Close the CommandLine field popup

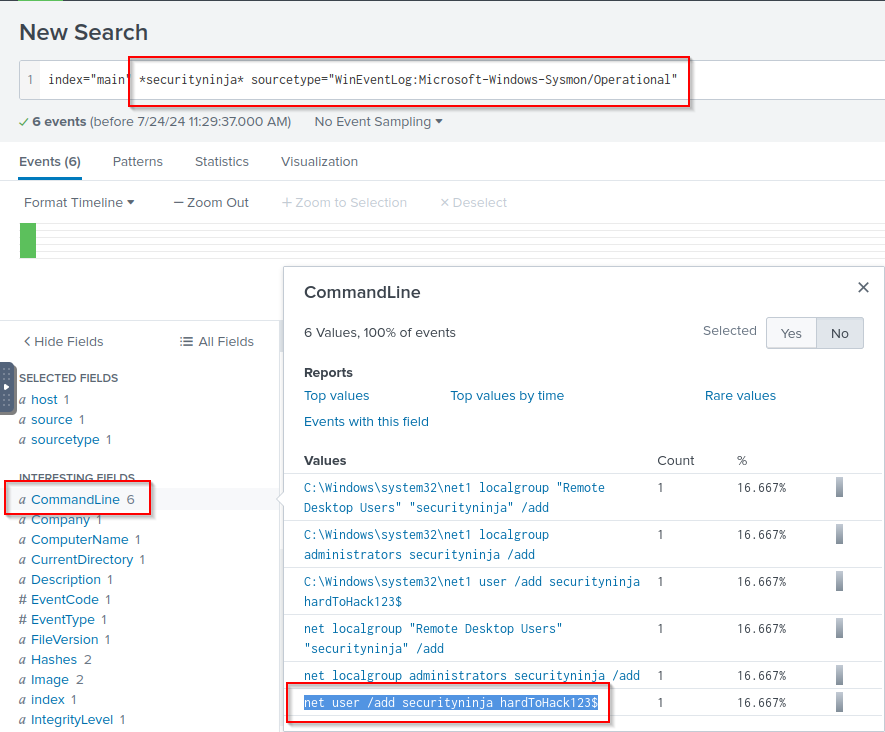pos(863,288)
